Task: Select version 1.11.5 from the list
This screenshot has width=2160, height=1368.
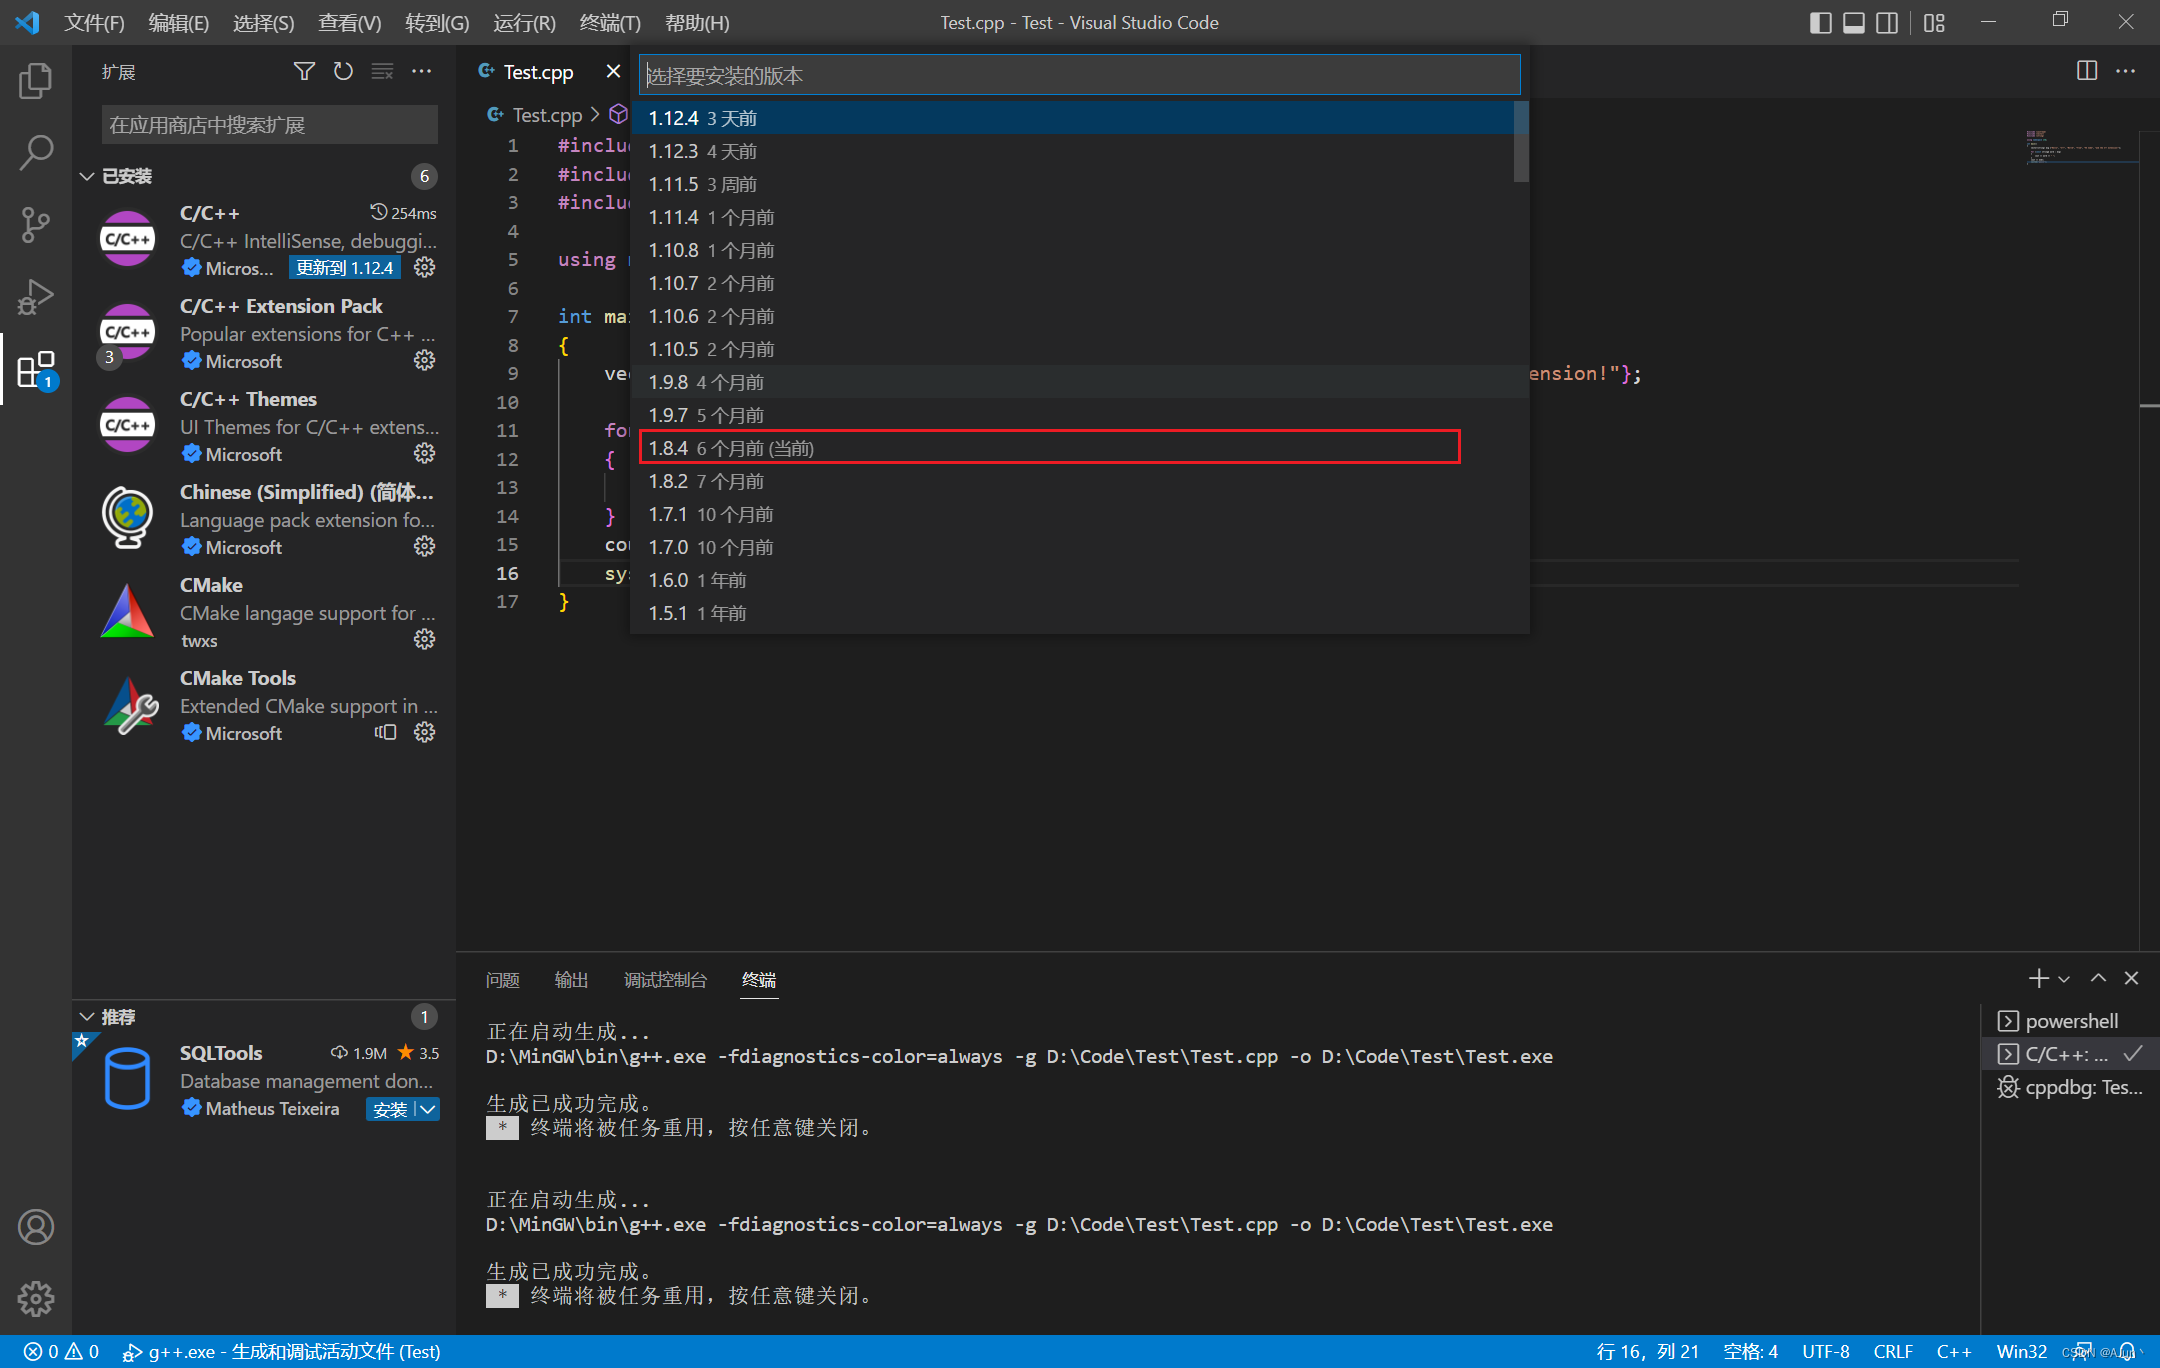Action: pos(702,184)
